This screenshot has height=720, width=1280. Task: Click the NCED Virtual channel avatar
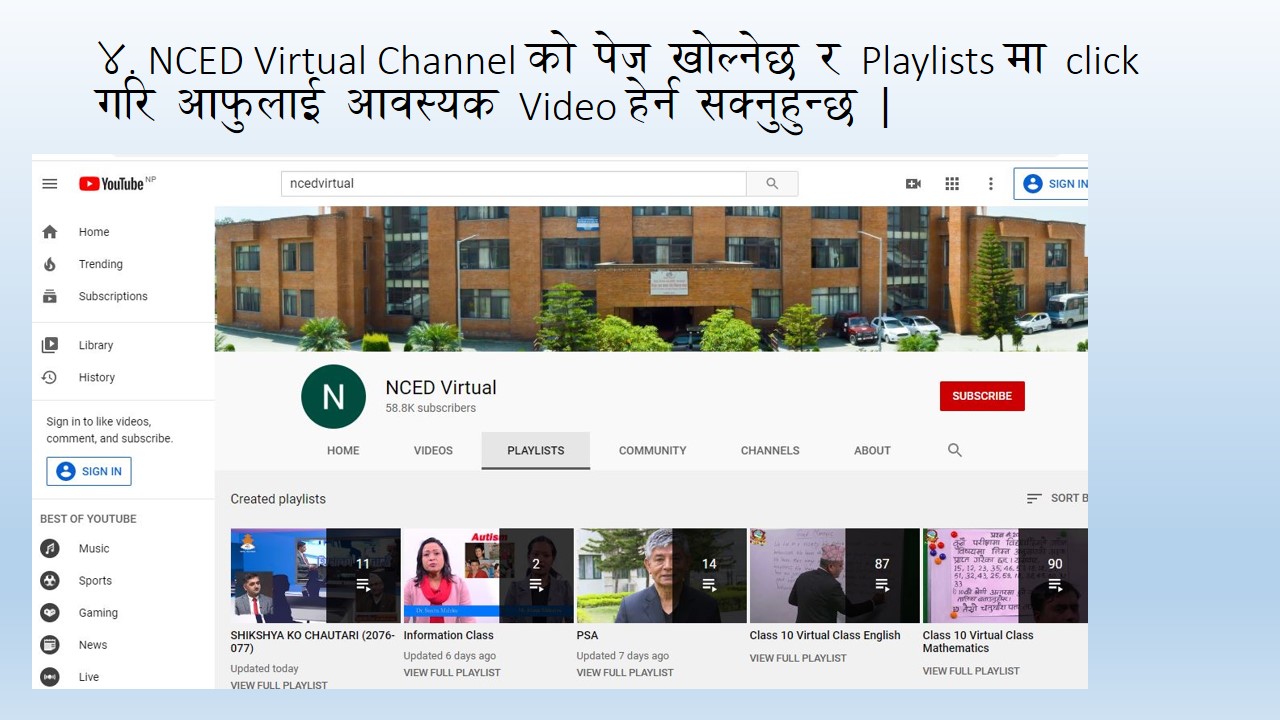(x=333, y=397)
